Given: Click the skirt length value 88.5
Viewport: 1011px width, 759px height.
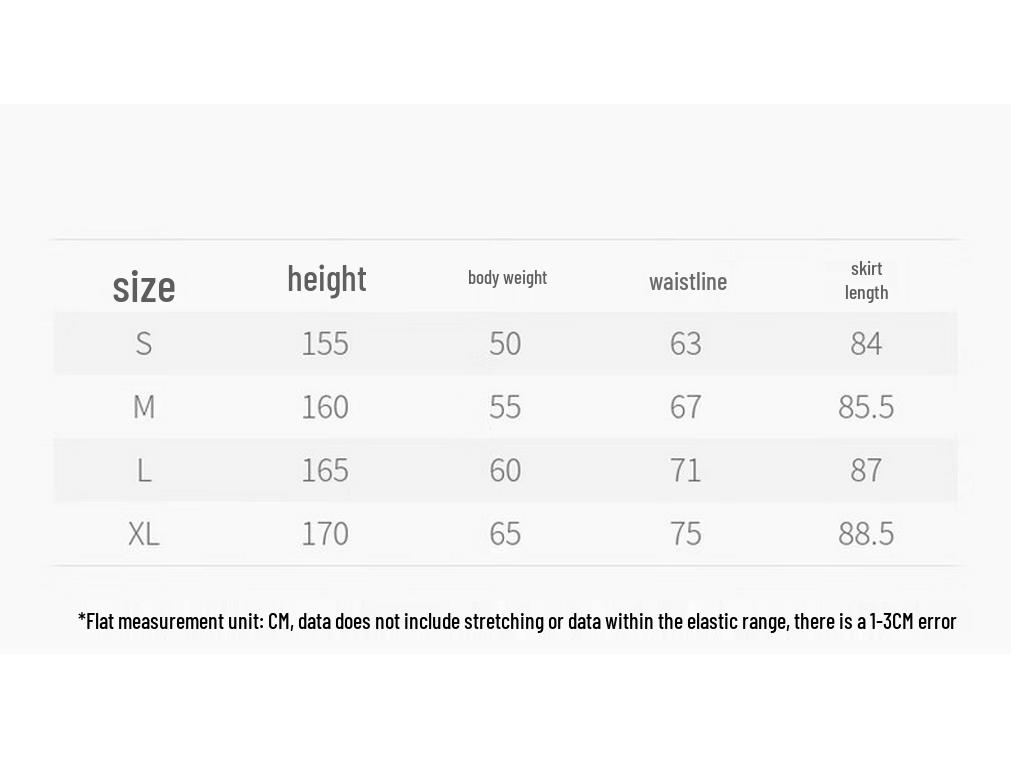Looking at the screenshot, I should point(866,534).
